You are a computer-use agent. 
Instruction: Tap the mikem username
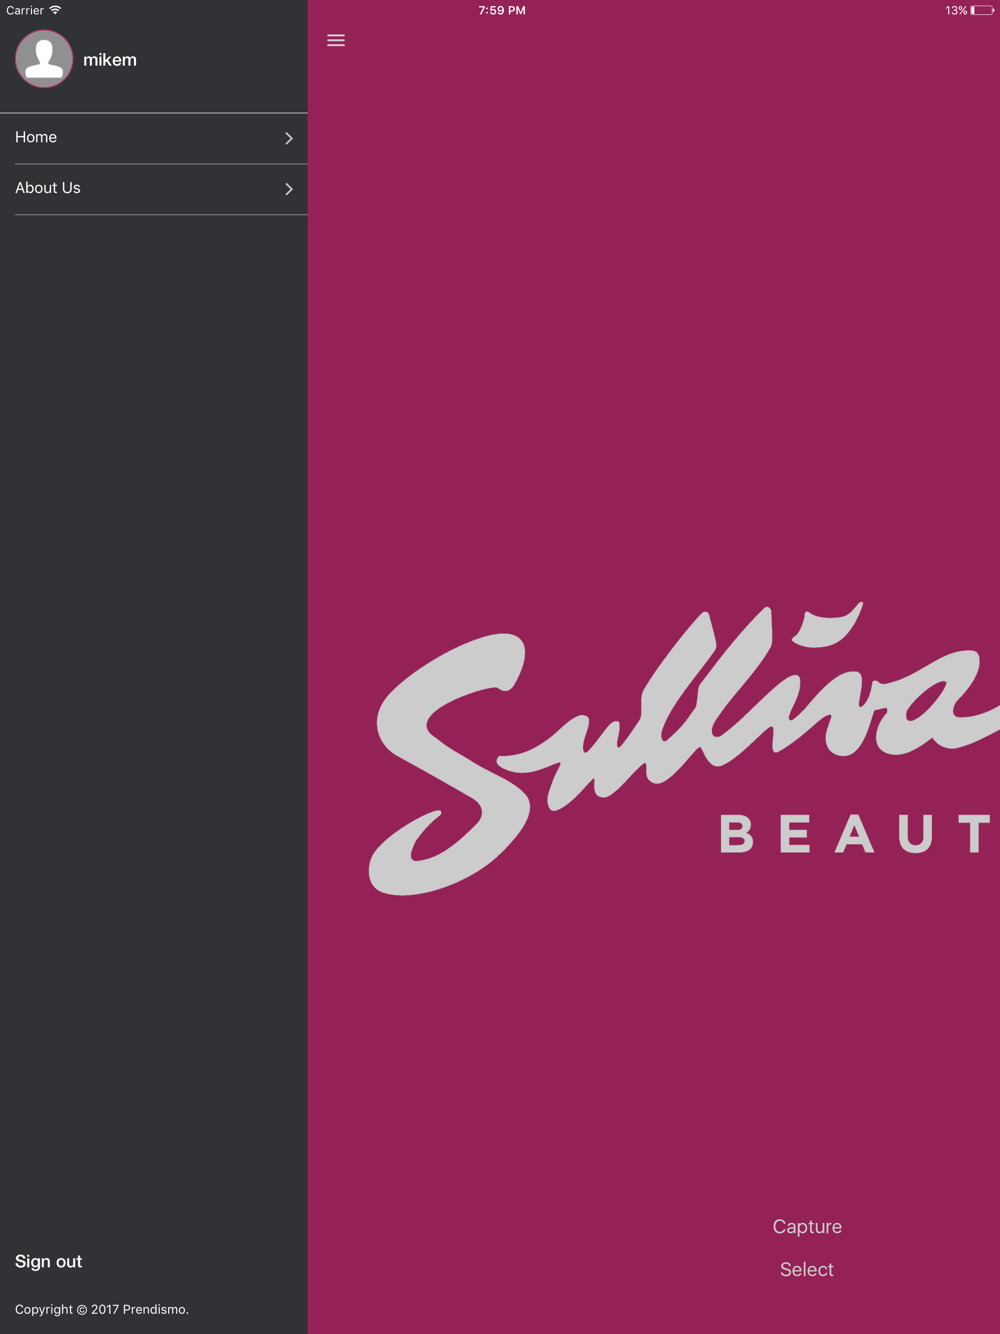110,60
